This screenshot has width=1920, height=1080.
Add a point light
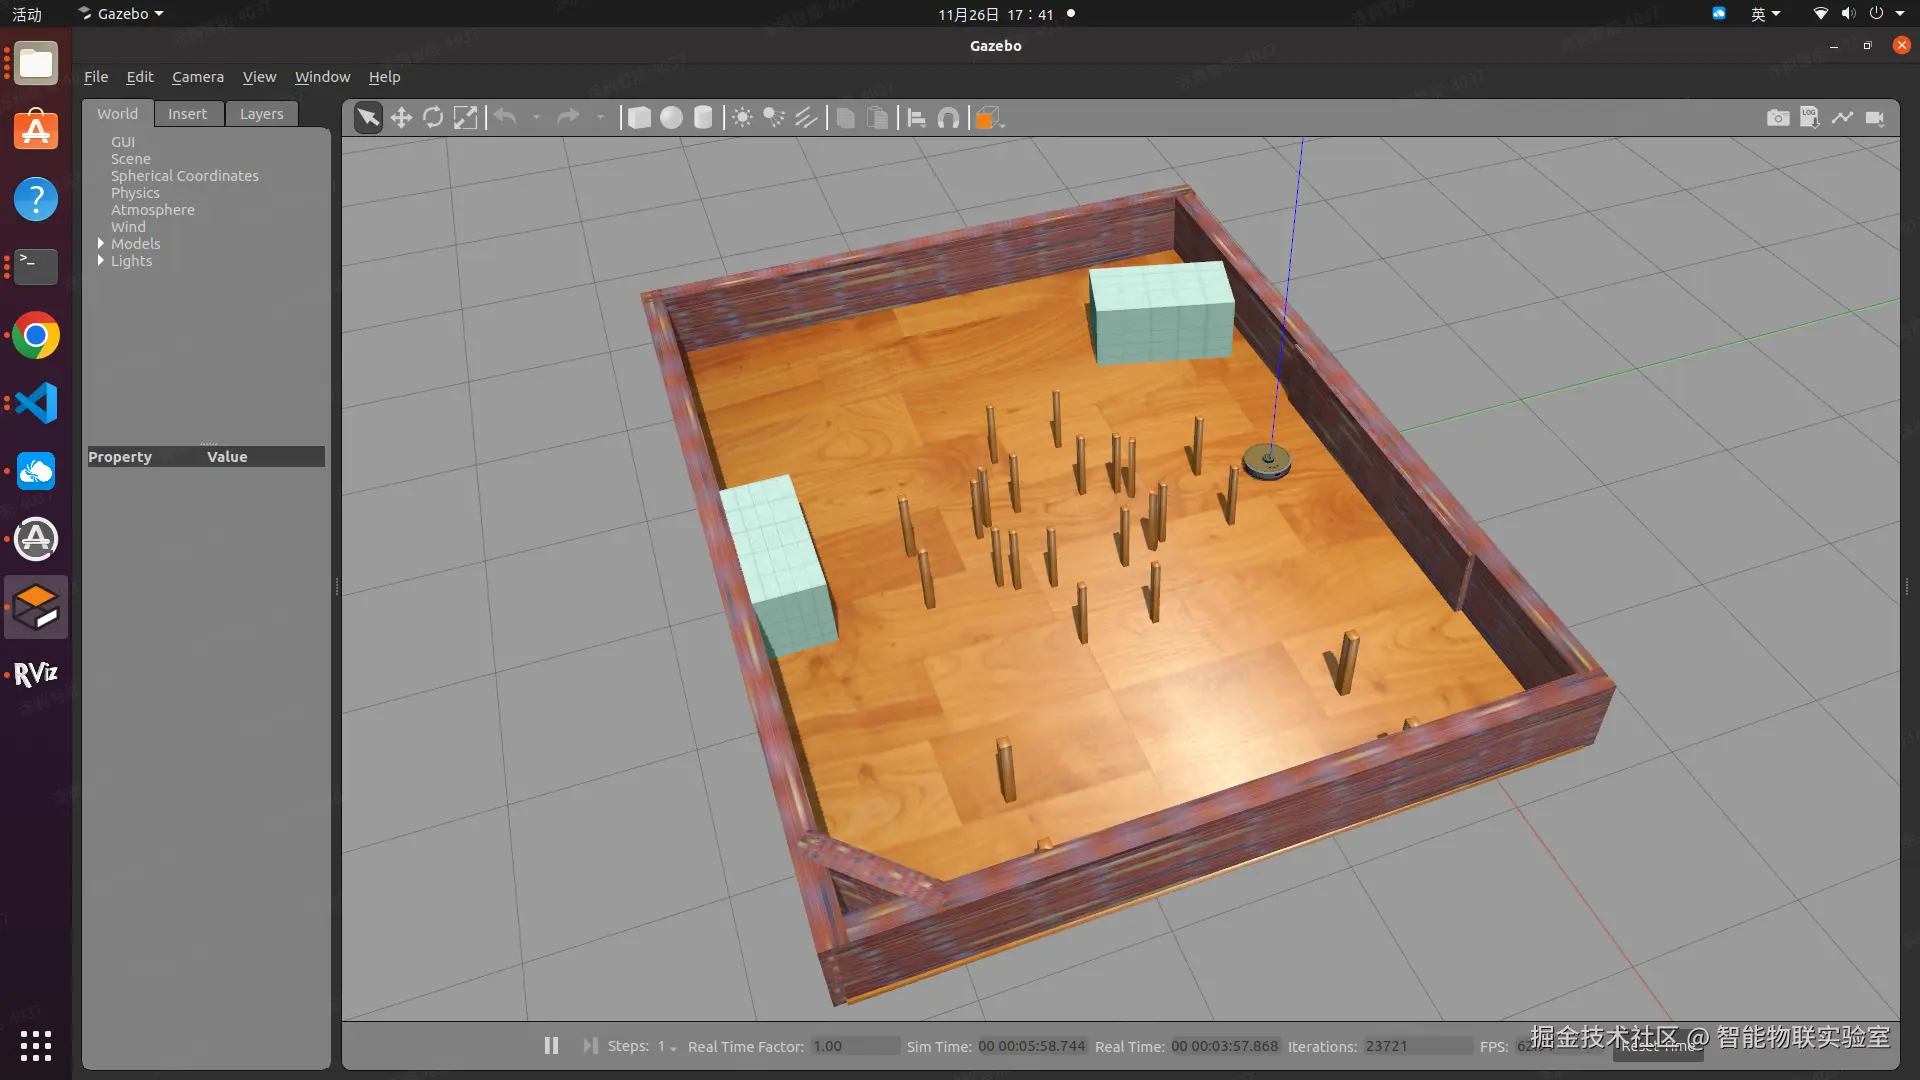pos(742,118)
